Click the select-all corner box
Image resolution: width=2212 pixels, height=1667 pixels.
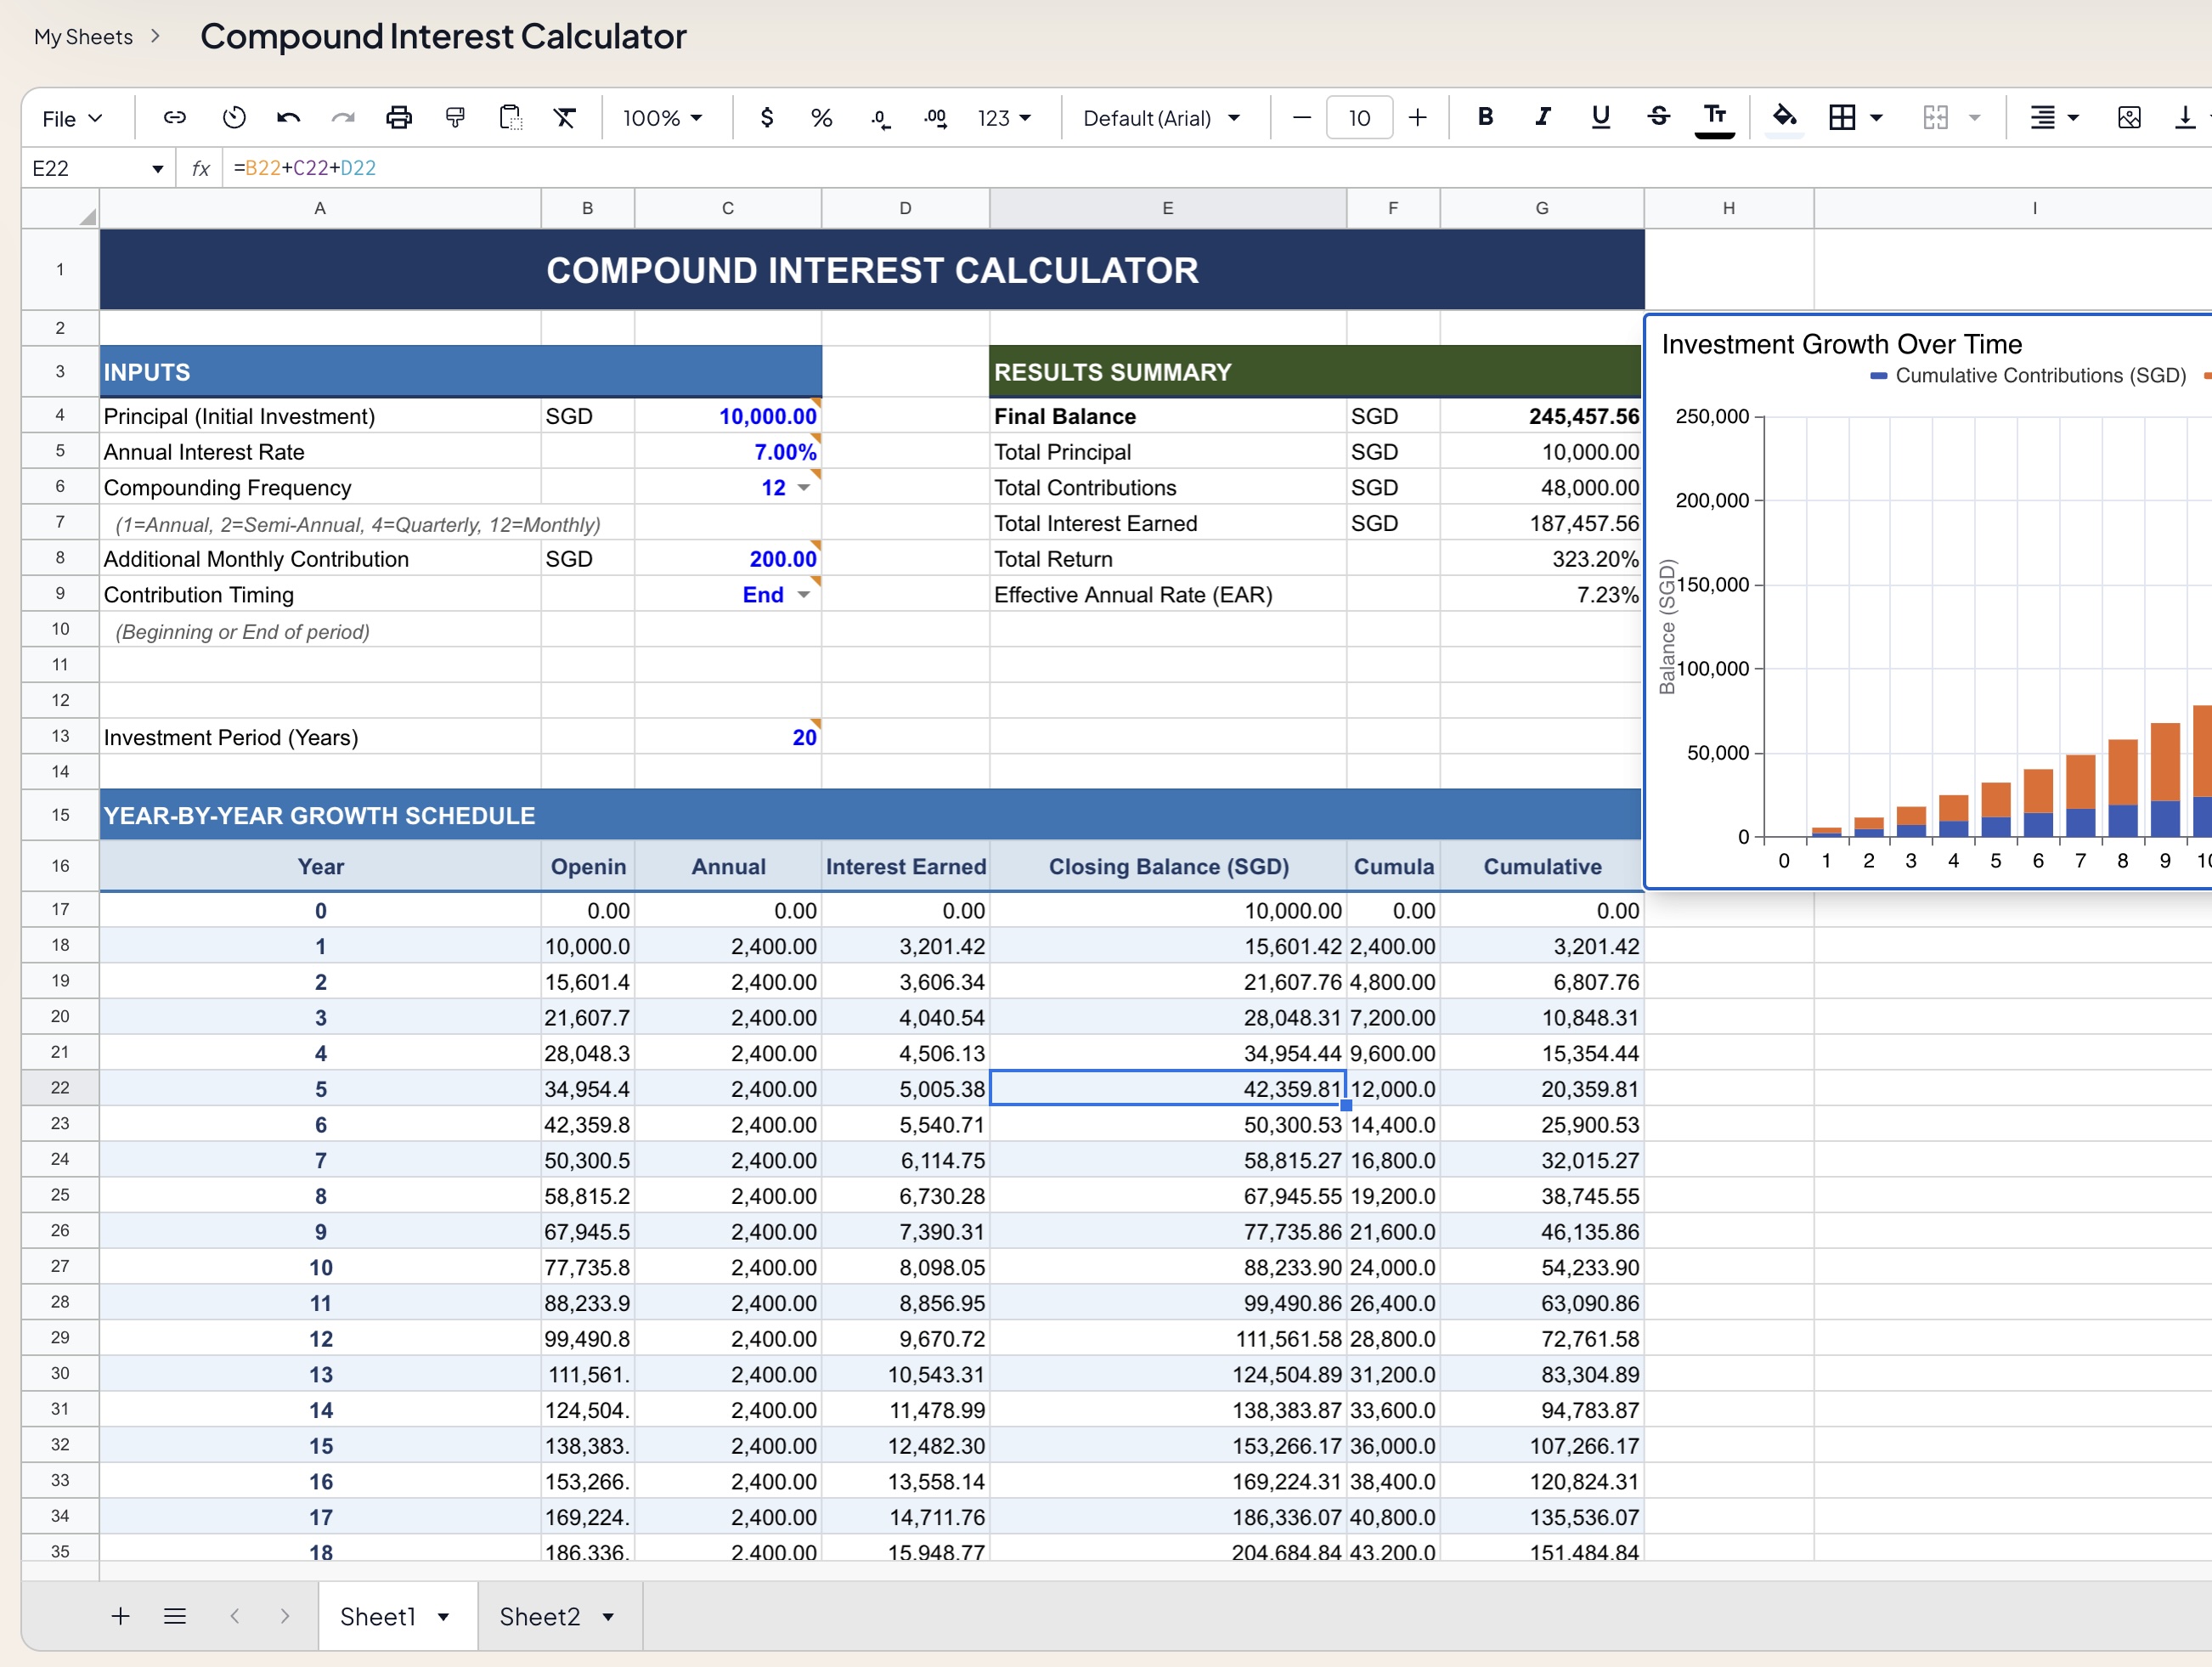coord(60,208)
